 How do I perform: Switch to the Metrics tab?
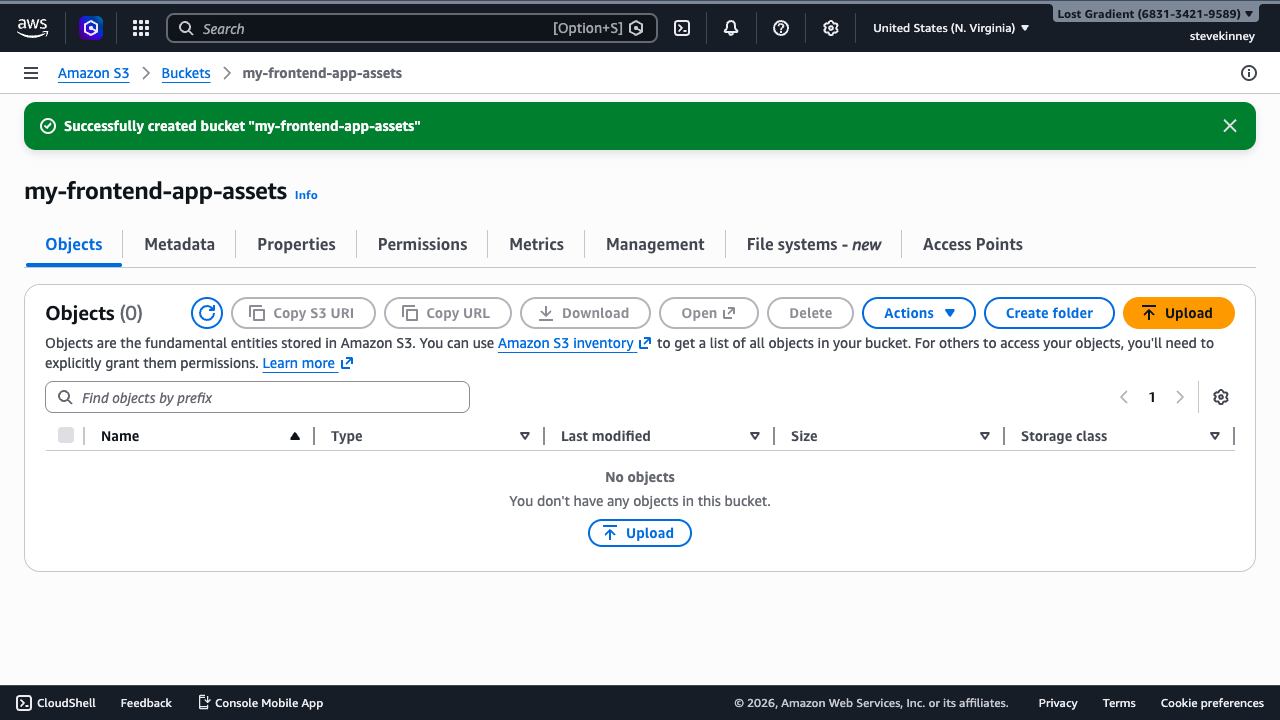click(x=536, y=244)
